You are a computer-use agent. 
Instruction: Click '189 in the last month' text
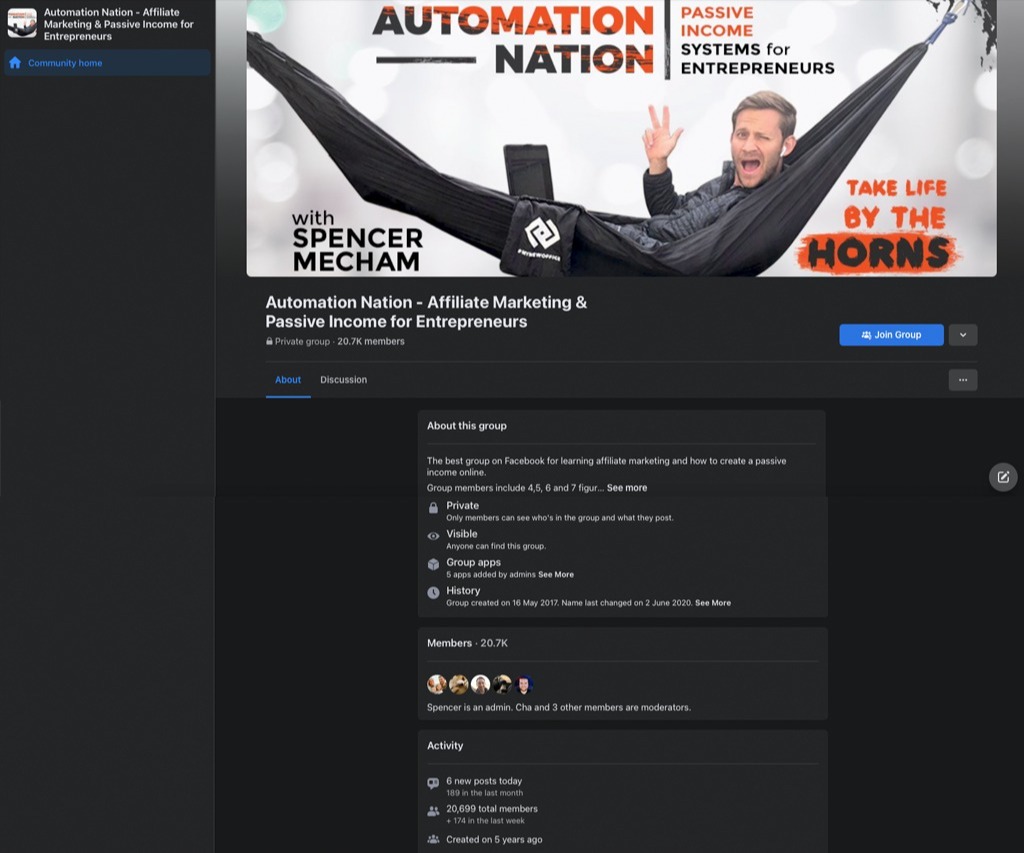[485, 793]
